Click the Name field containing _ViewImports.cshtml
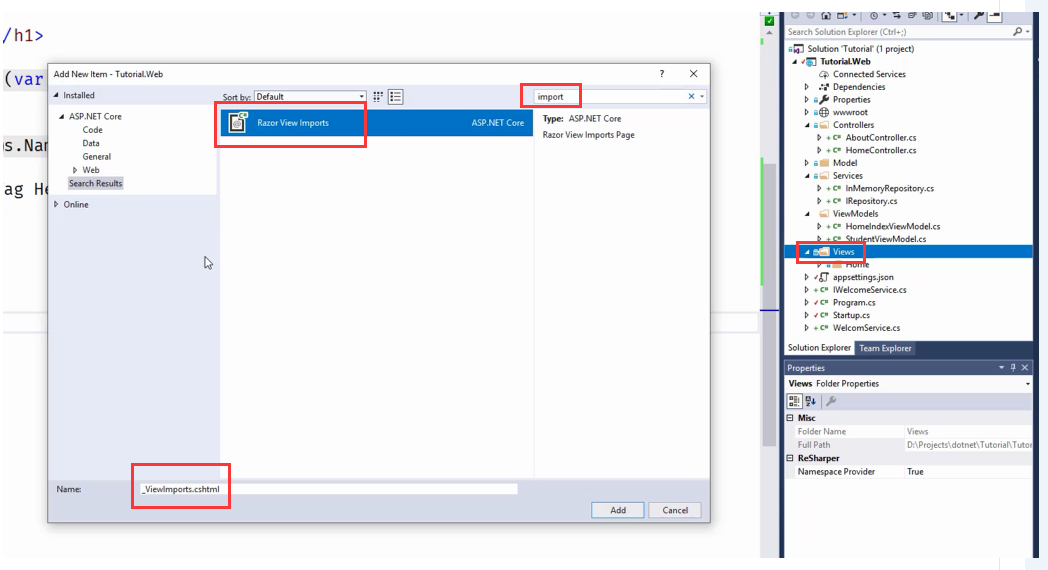 328,489
